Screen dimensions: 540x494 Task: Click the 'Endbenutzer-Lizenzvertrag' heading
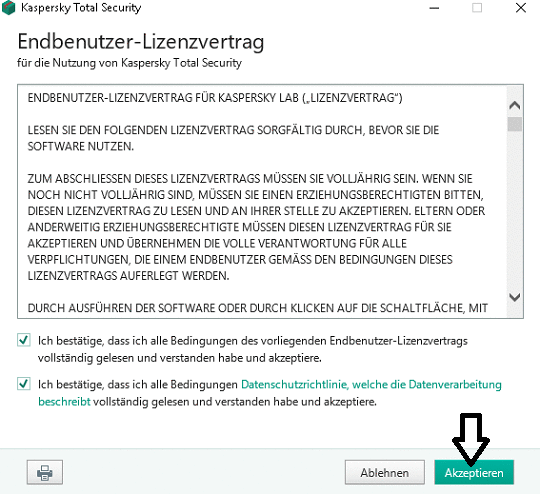pos(141,42)
